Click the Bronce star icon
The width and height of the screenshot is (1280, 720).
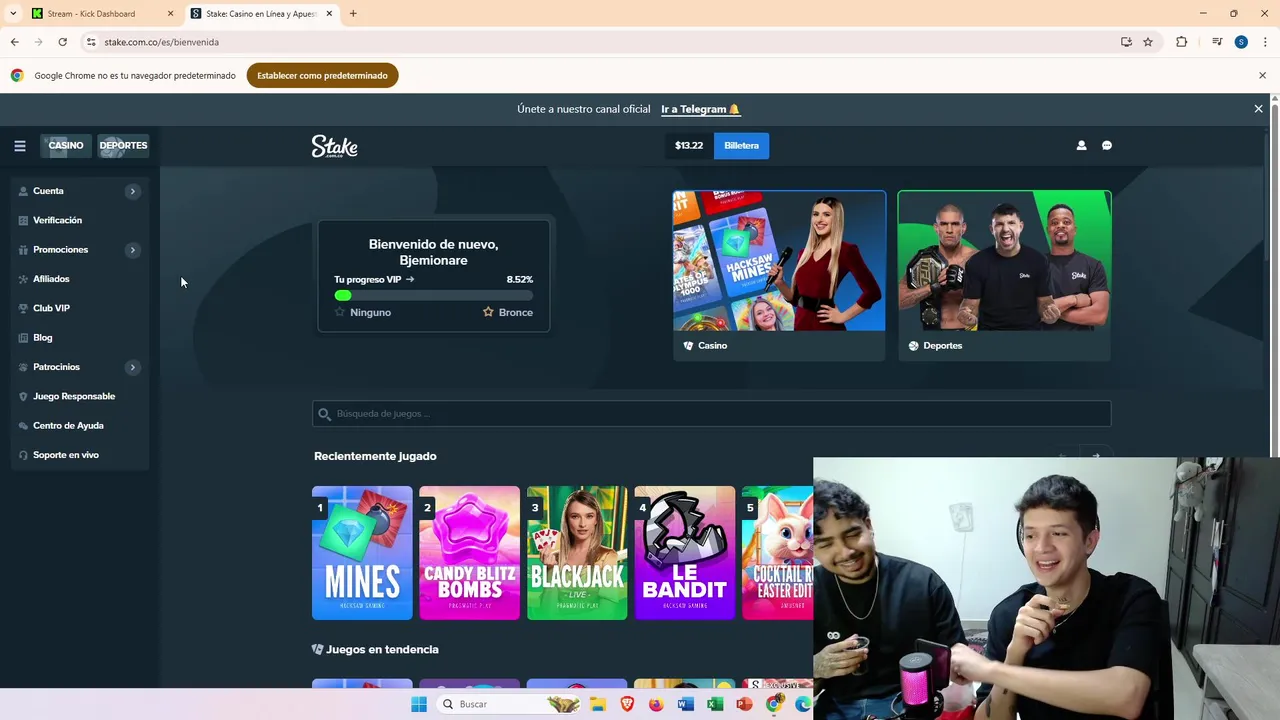(x=488, y=312)
